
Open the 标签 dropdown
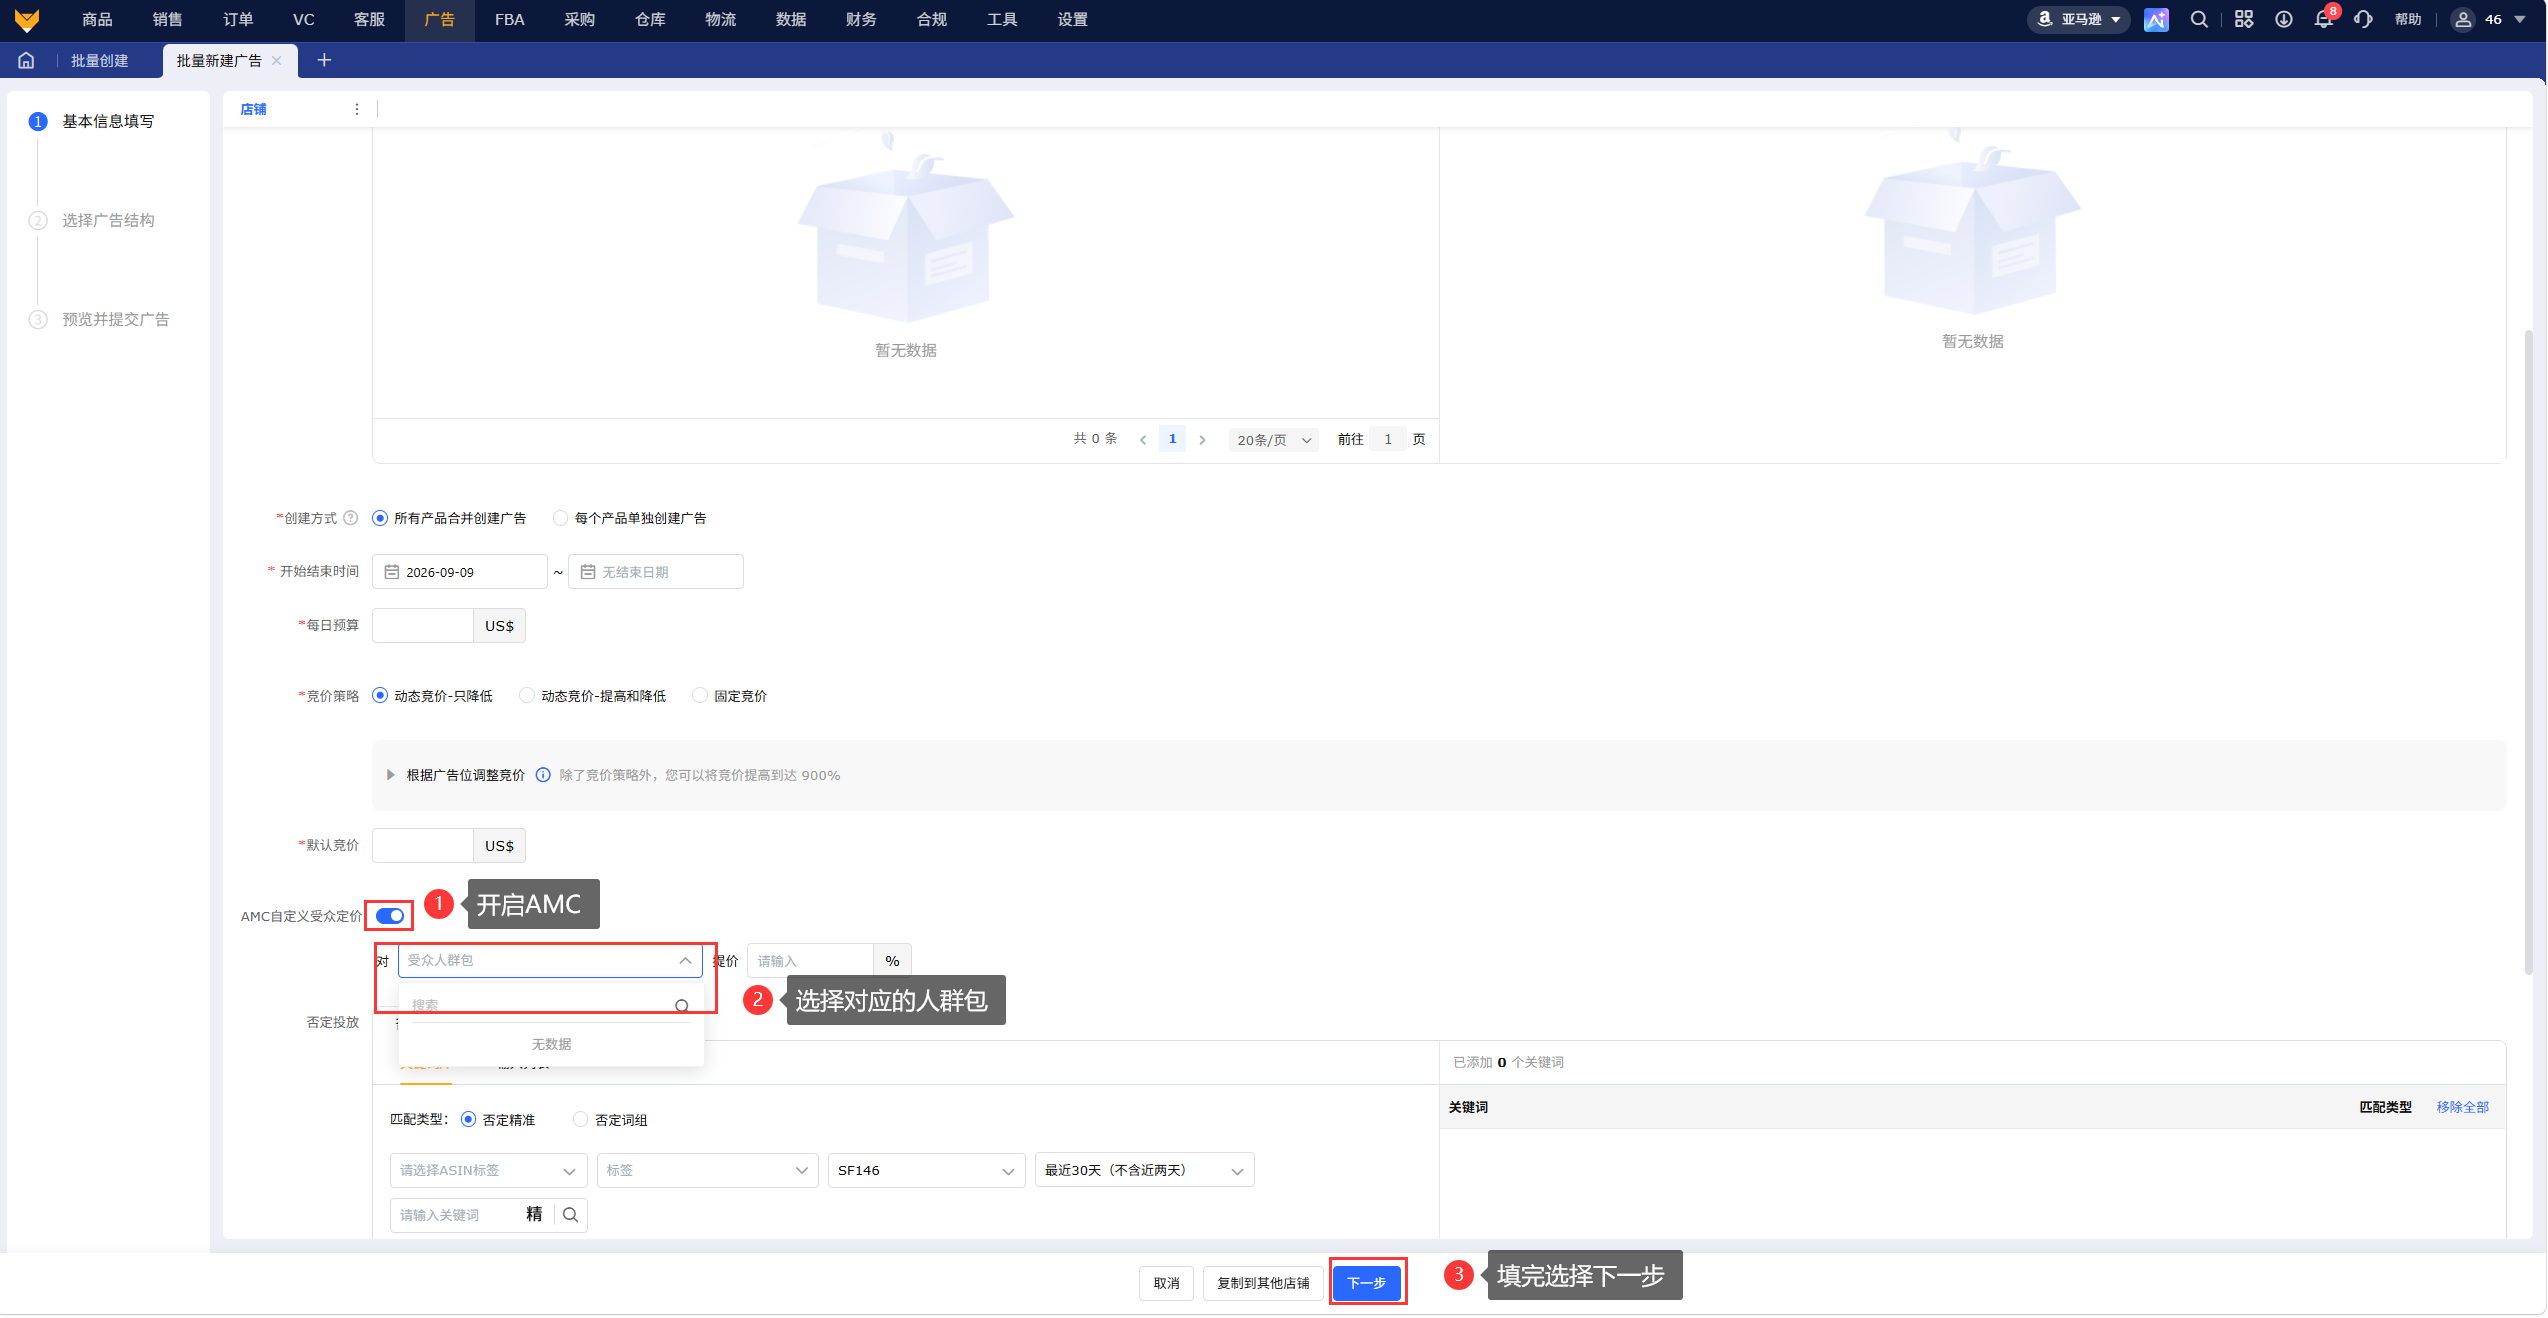tap(707, 1171)
